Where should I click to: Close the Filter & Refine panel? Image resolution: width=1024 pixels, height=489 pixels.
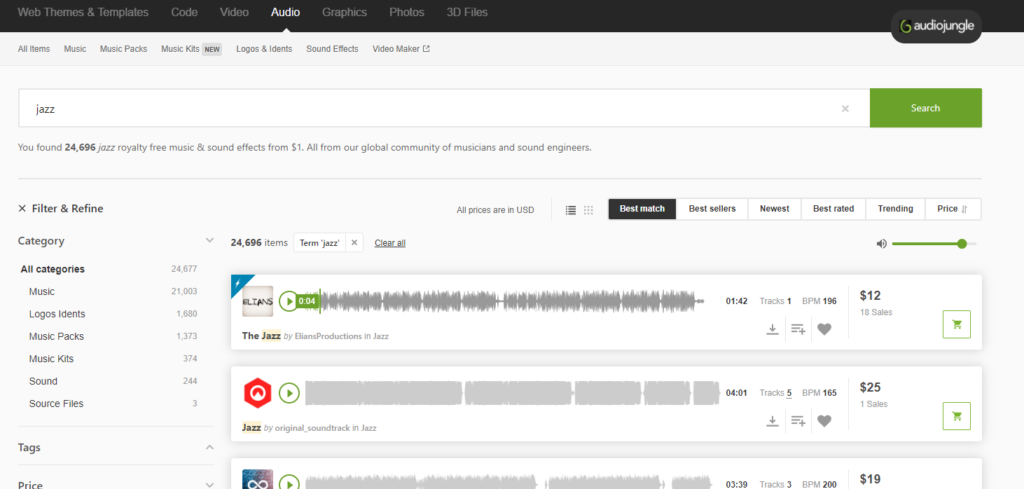(x=22, y=209)
